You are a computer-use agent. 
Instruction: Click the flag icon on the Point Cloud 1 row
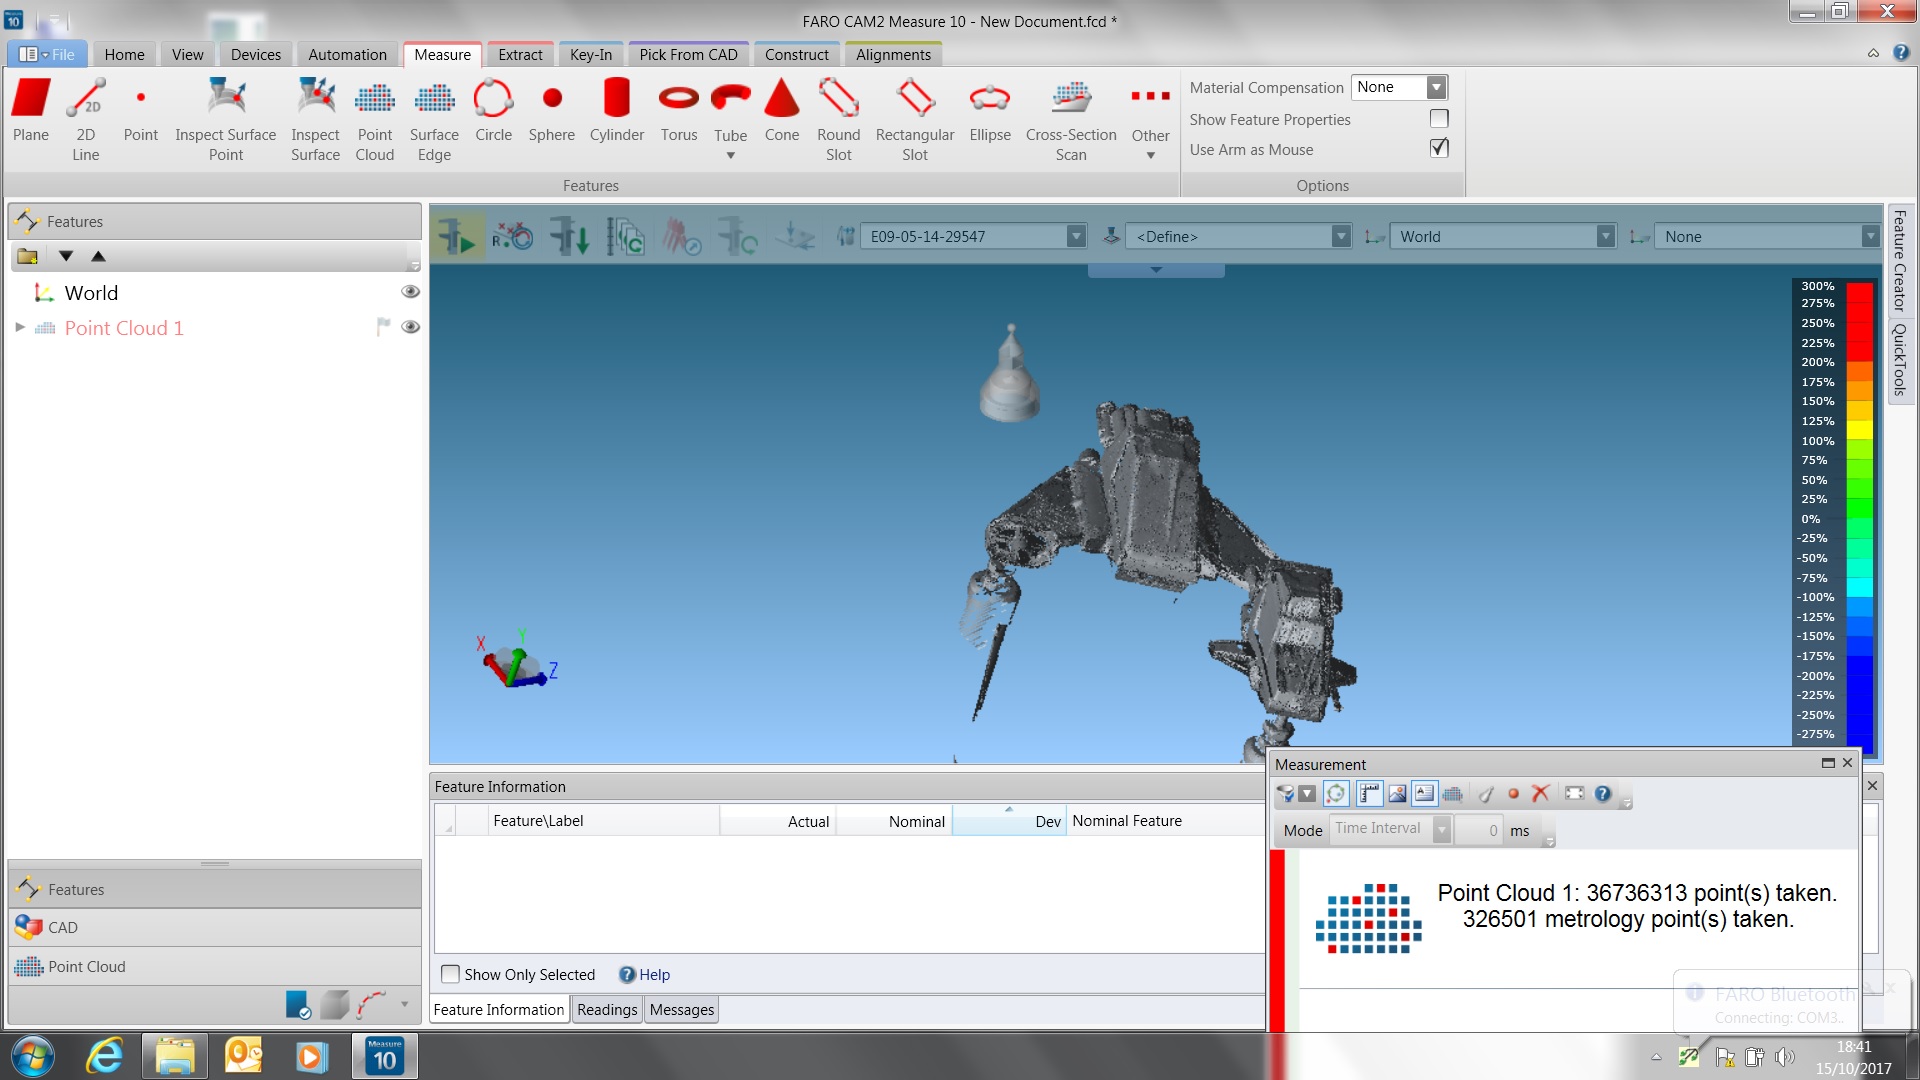click(383, 327)
